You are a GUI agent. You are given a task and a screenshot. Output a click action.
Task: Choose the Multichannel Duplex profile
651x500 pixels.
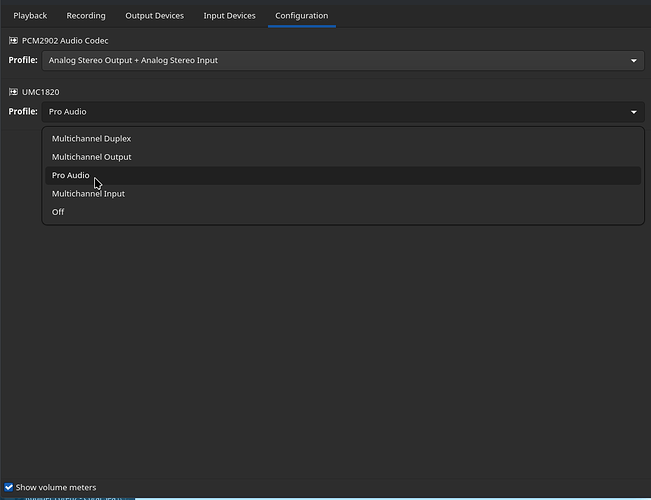tap(343, 139)
